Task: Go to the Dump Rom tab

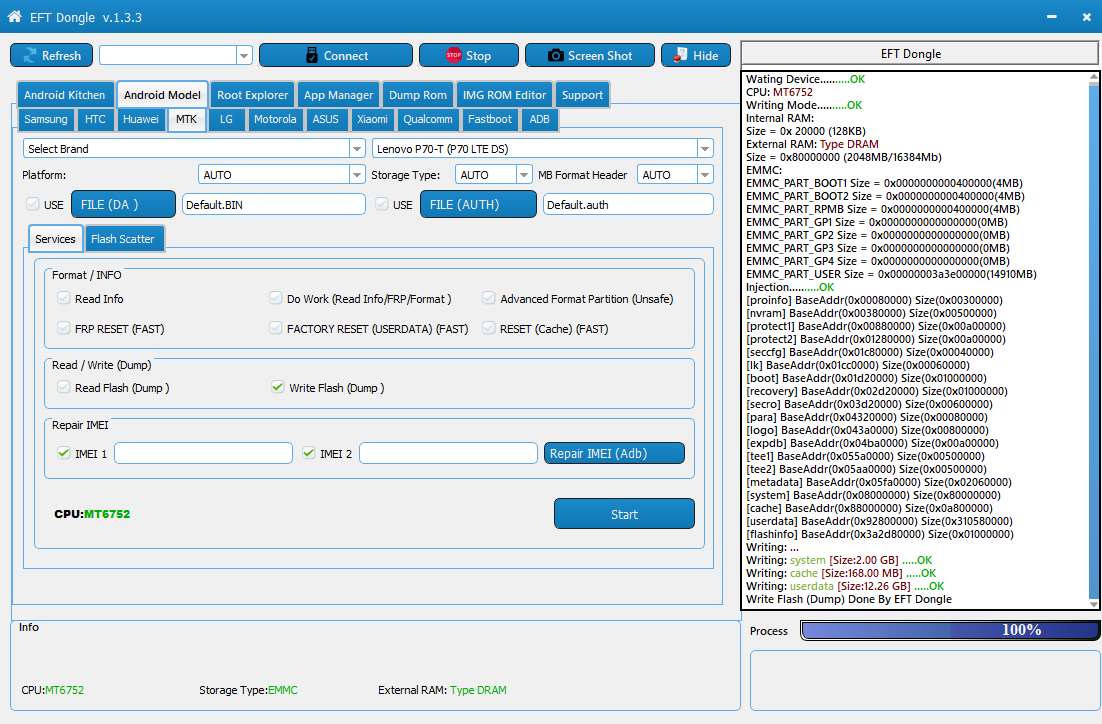Action: (417, 95)
